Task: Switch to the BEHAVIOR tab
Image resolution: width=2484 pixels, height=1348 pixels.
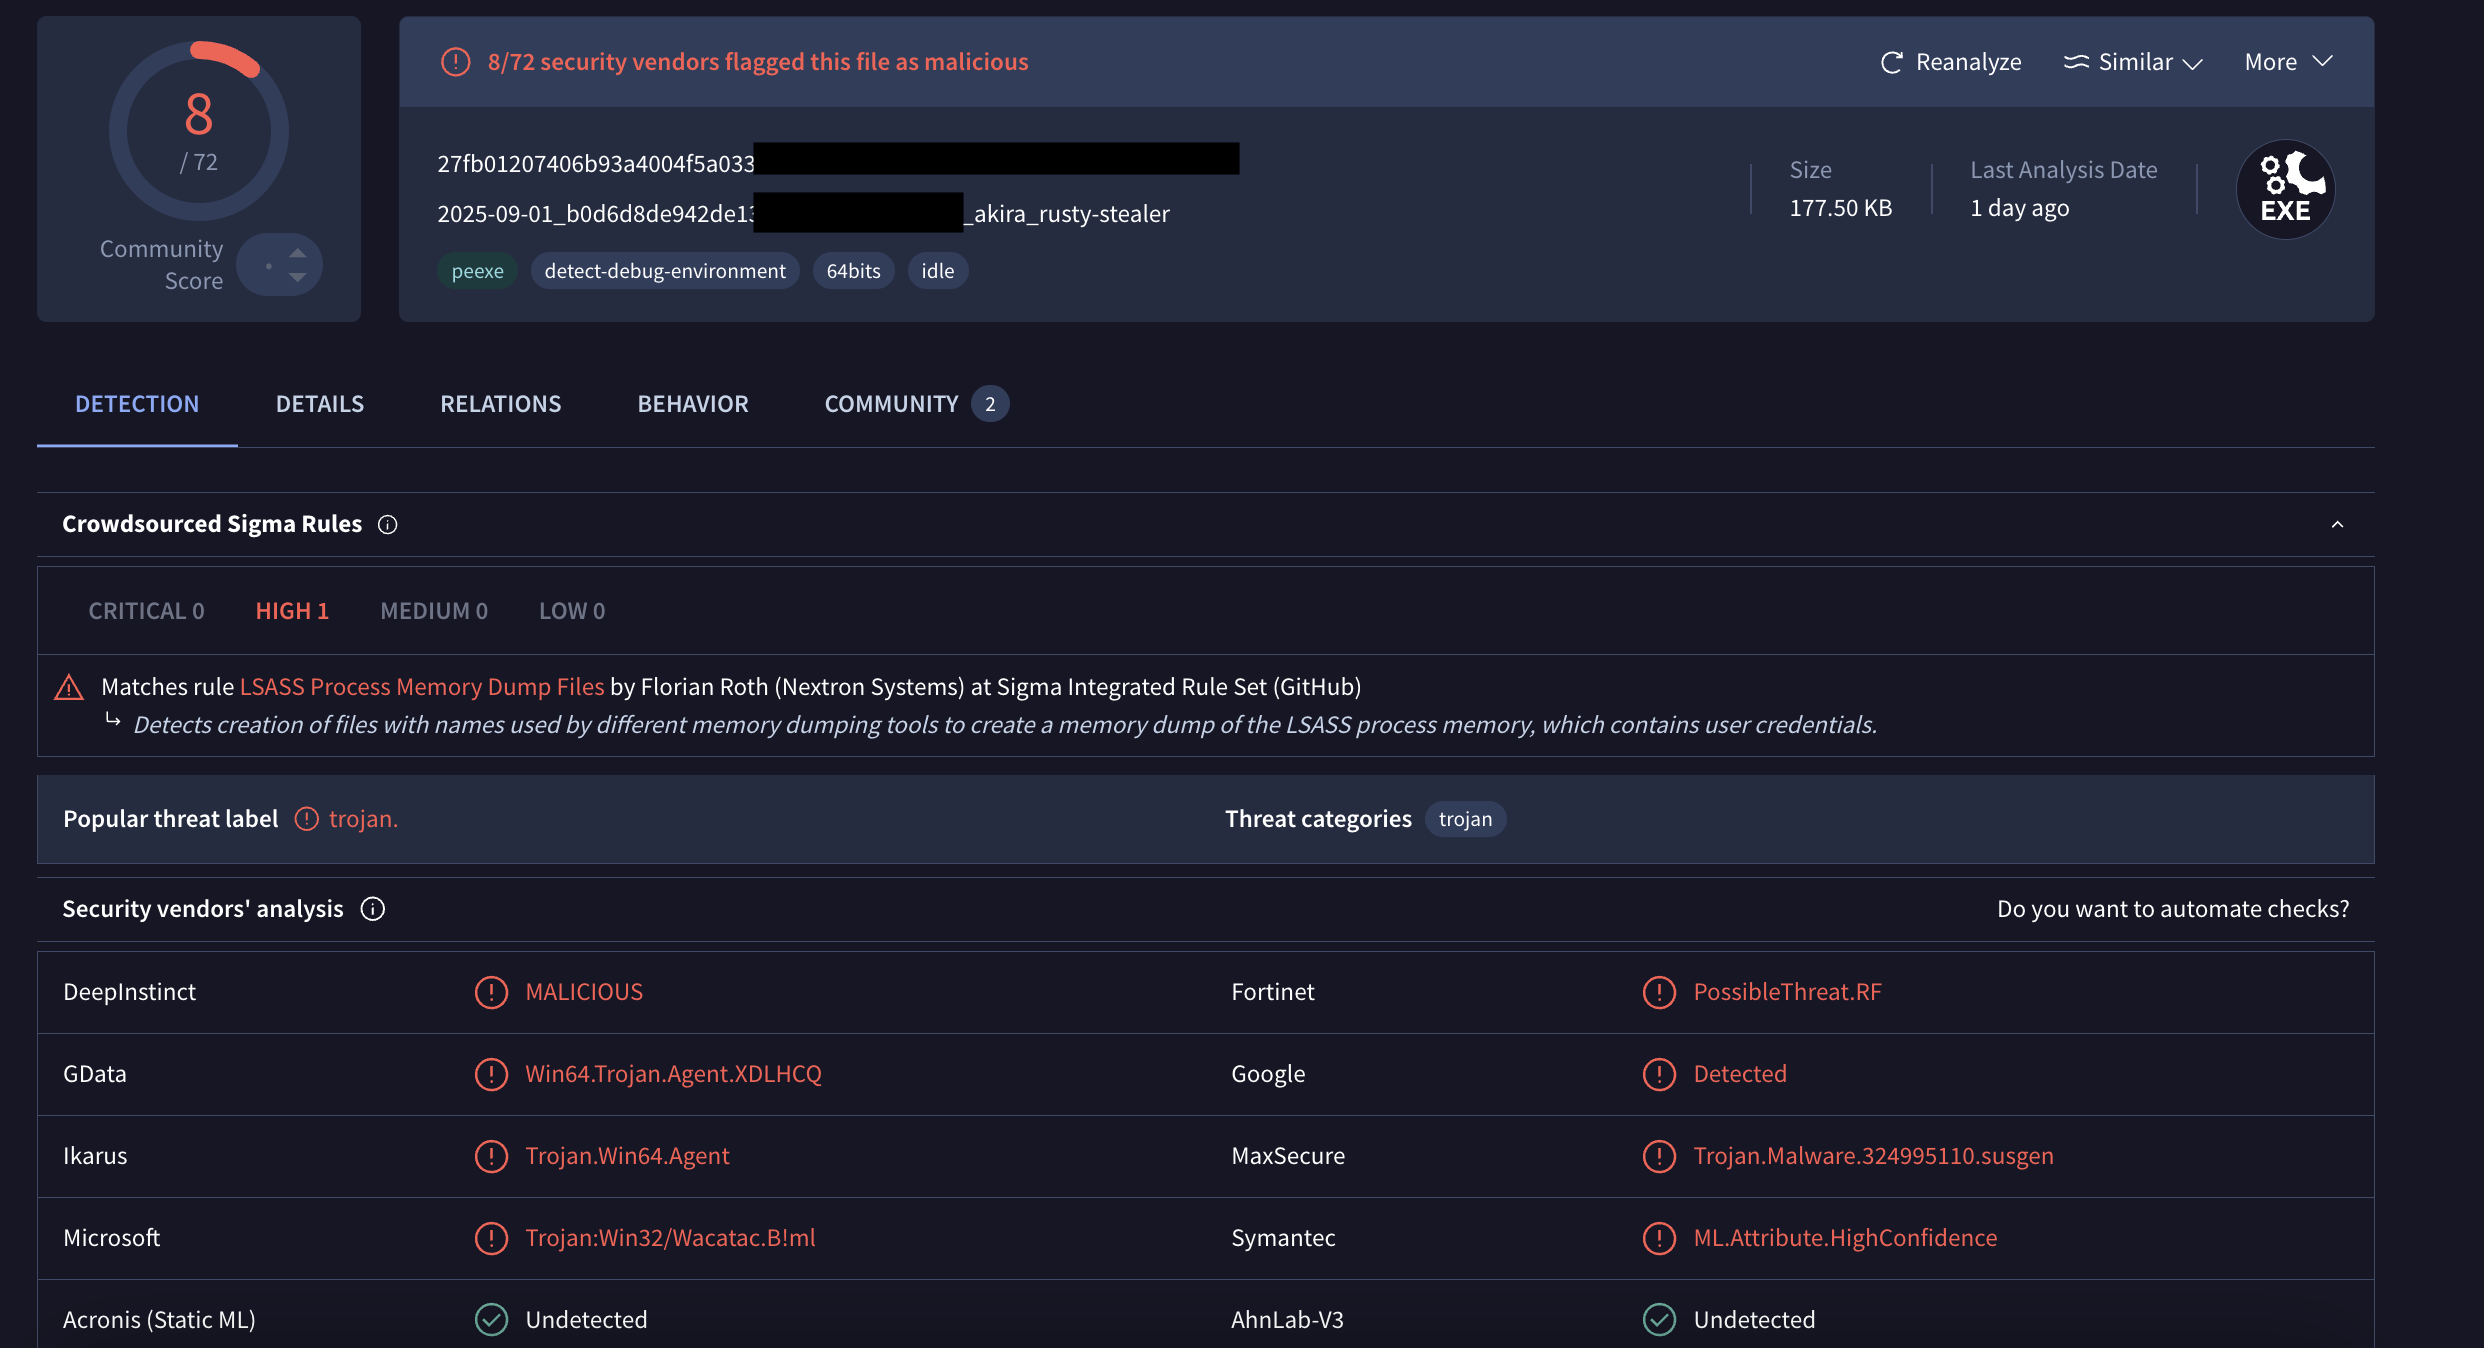Action: [x=693, y=404]
